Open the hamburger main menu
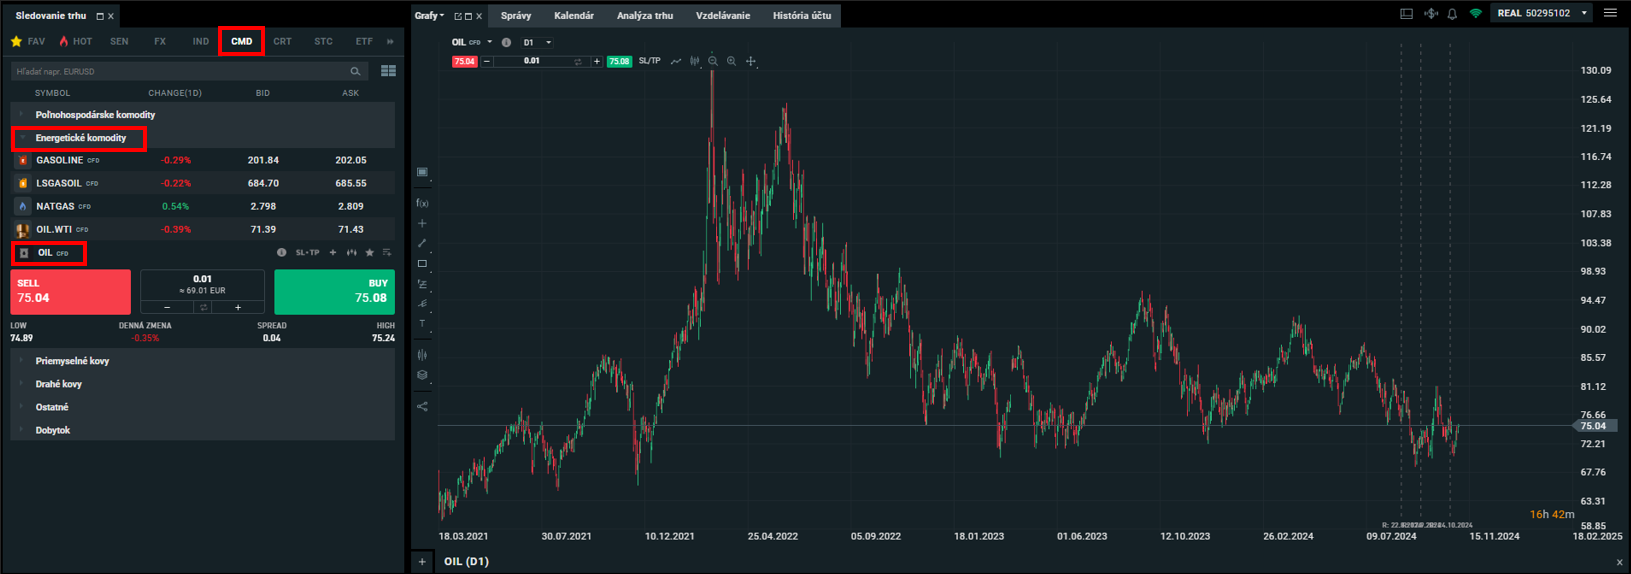The width and height of the screenshot is (1631, 574). [x=1610, y=13]
